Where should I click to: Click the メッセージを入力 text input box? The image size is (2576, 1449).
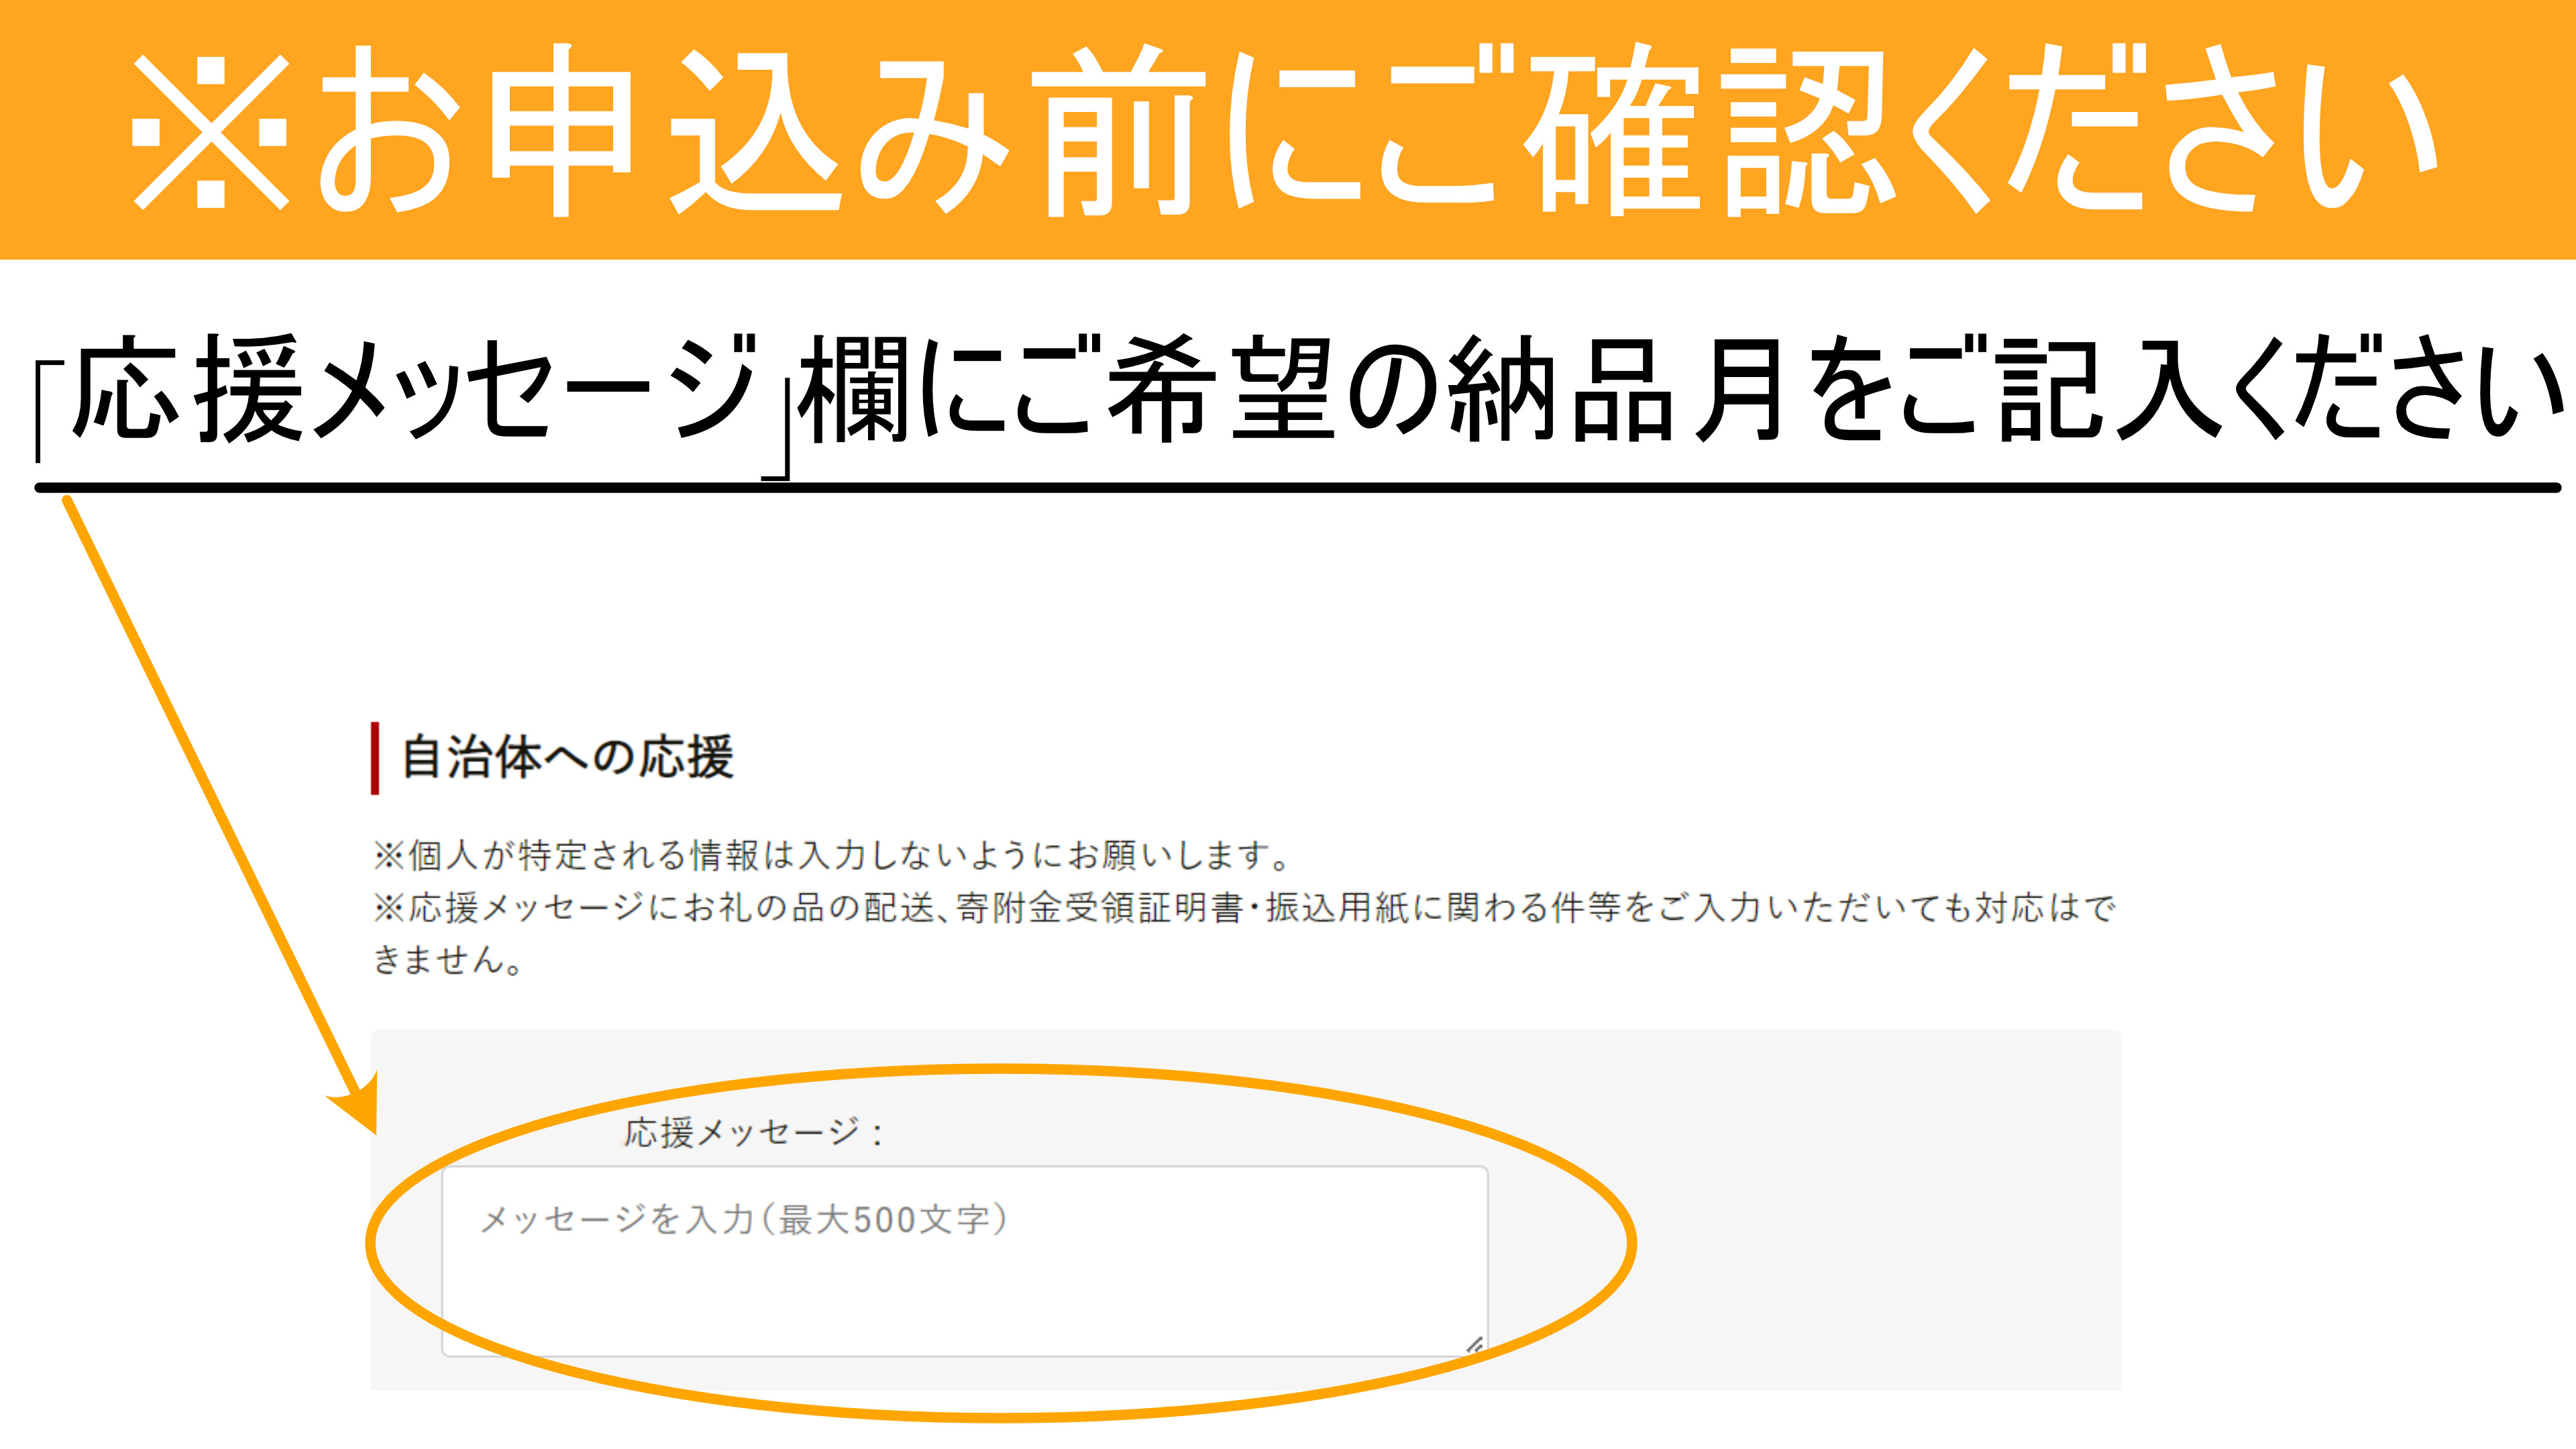965,1261
